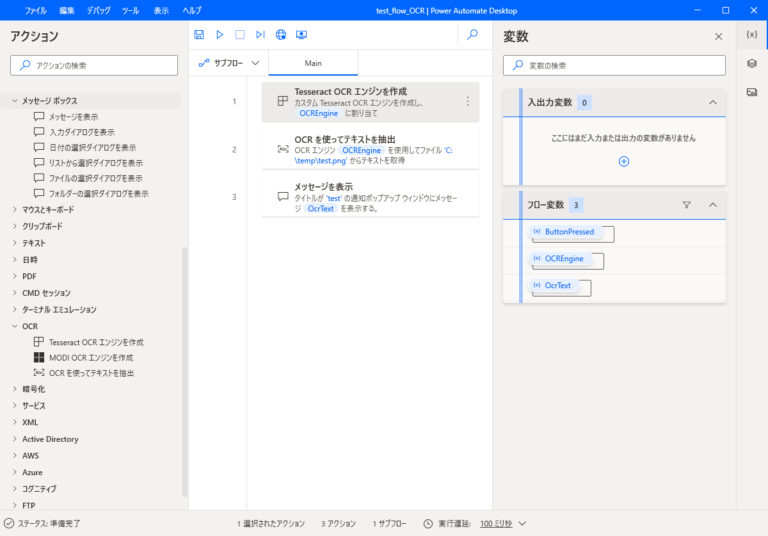This screenshot has height=536, width=768.
Task: Expand the CMD セッション group
Action: tap(15, 292)
